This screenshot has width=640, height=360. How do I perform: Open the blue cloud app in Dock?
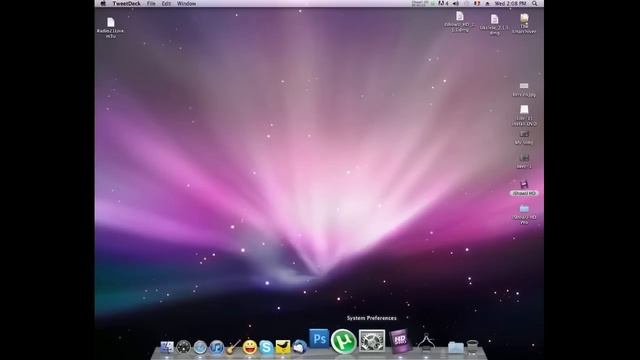tap(299, 347)
